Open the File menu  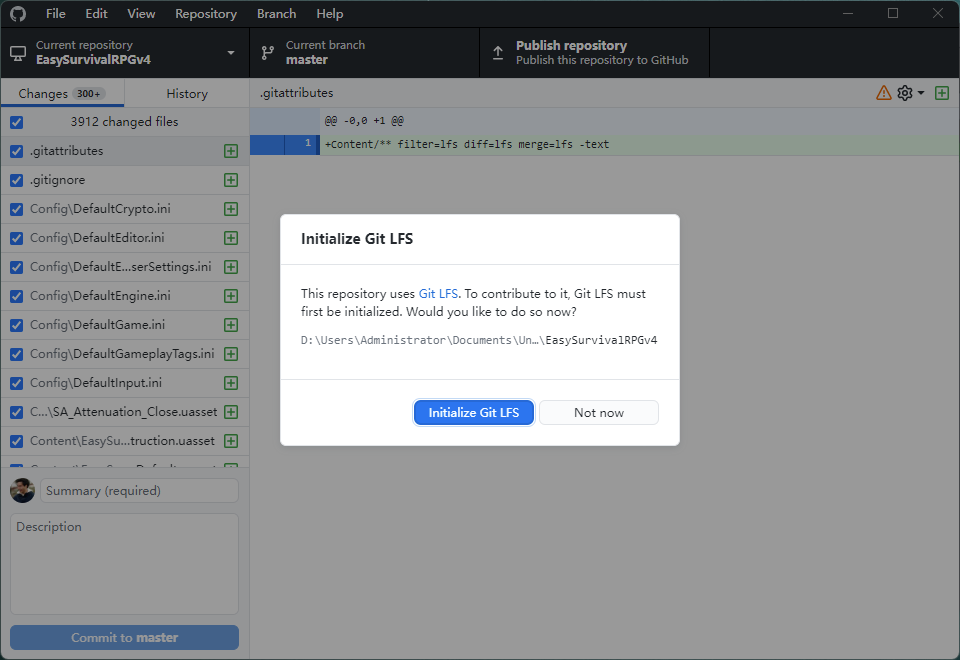(x=56, y=13)
